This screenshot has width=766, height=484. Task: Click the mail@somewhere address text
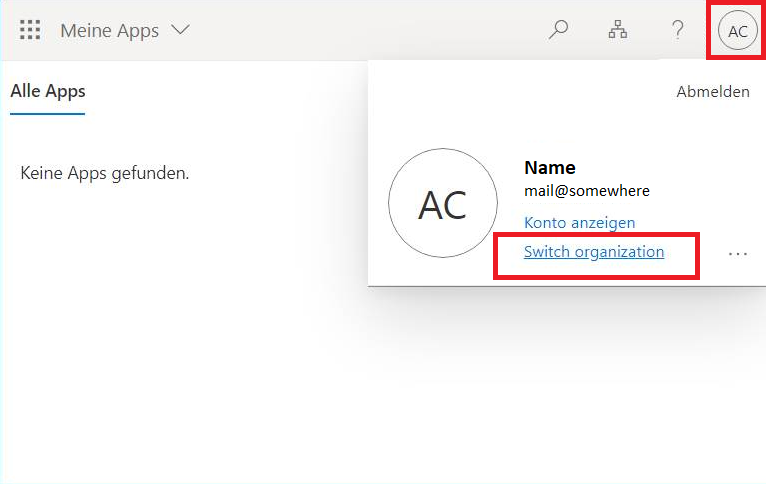pos(587,190)
